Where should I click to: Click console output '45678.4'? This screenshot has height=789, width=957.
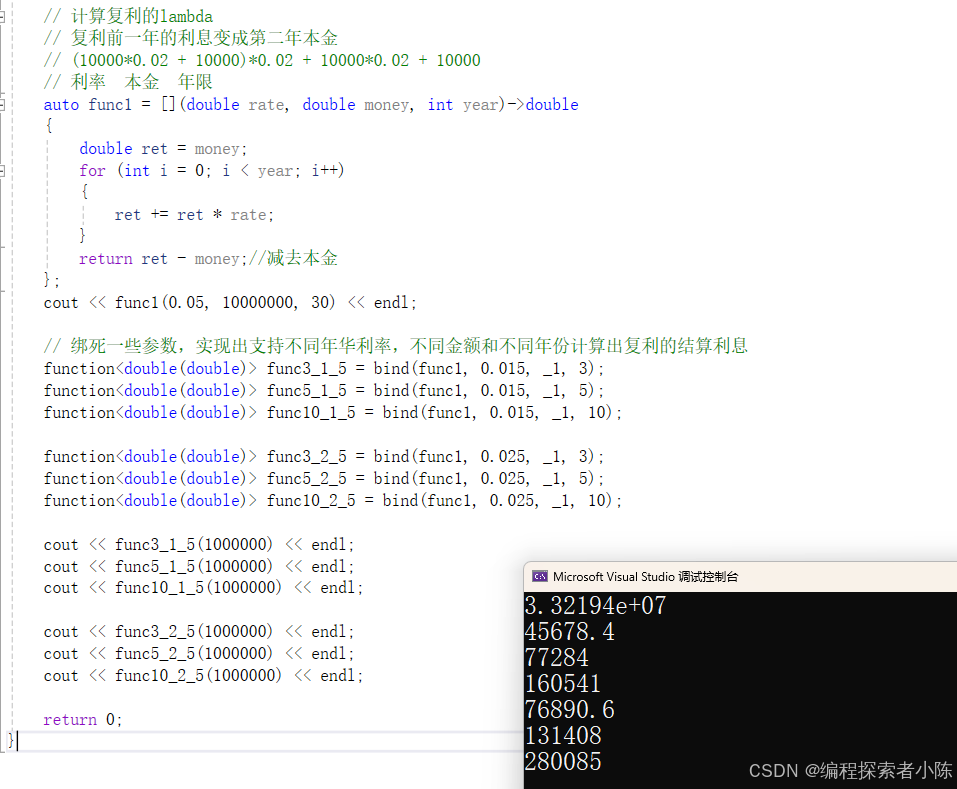point(569,632)
